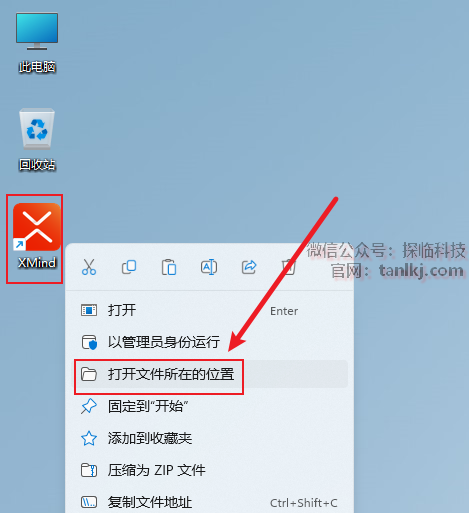This screenshot has height=513, width=469.
Task: Select the 回收站 recycle bin icon
Action: [37, 140]
